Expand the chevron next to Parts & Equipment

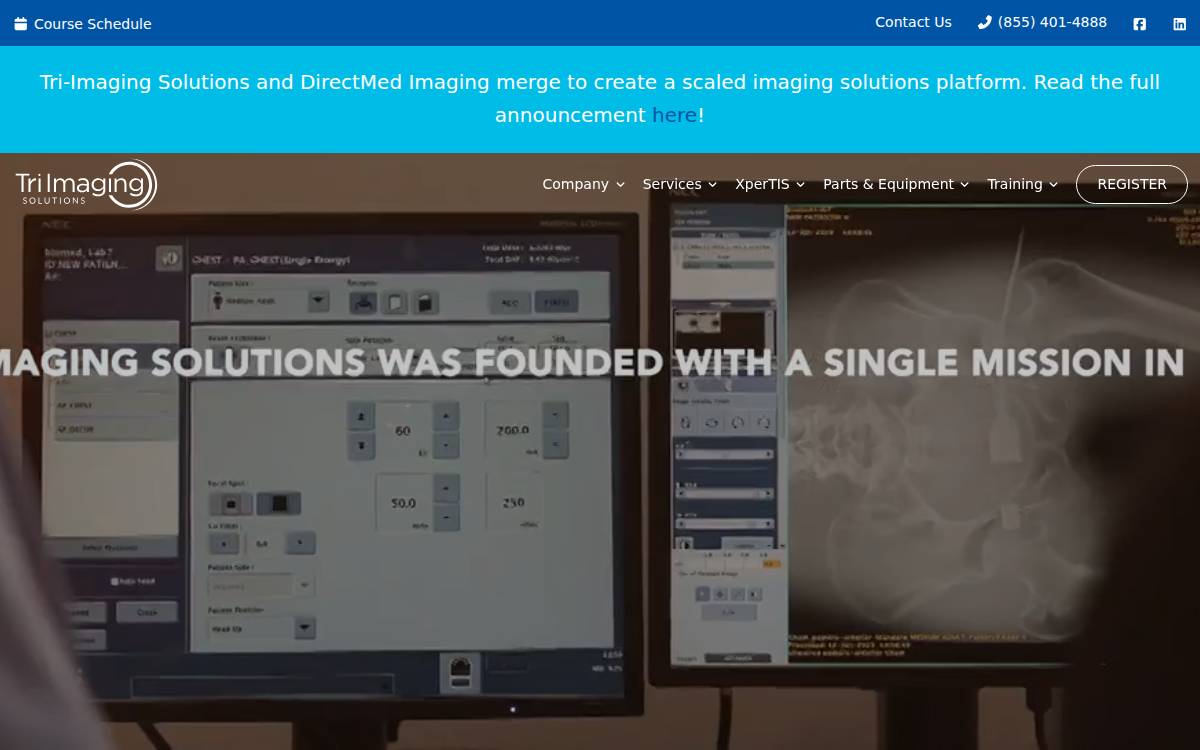[964, 185]
